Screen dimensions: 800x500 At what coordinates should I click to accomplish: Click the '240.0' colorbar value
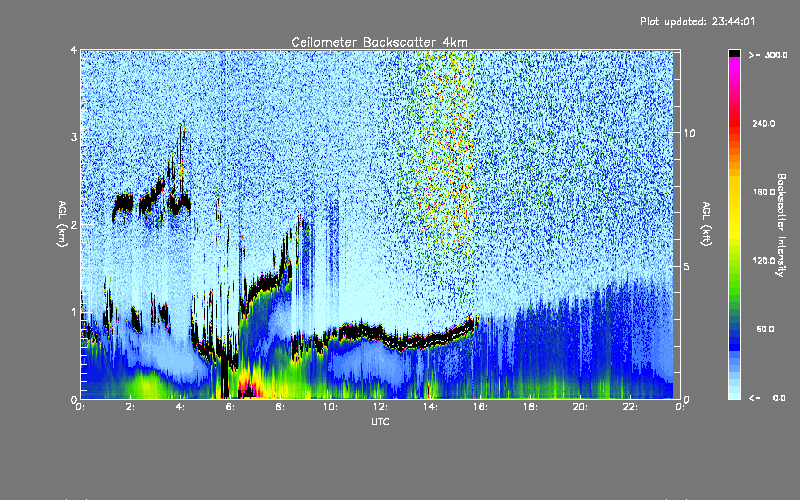(x=764, y=123)
